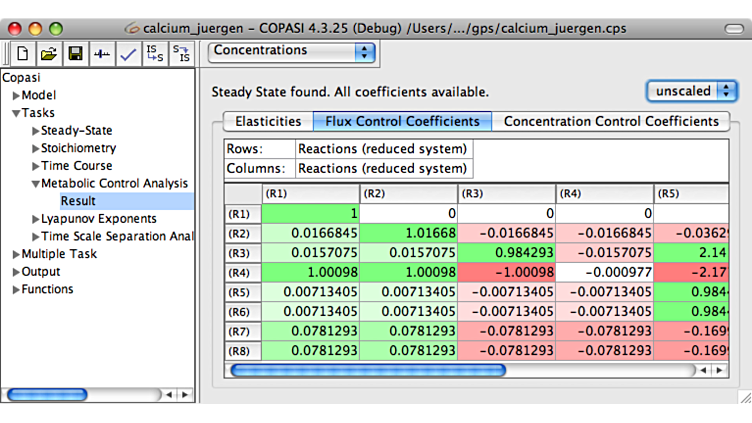Select the Time Course tree item

pyautogui.click(x=76, y=166)
